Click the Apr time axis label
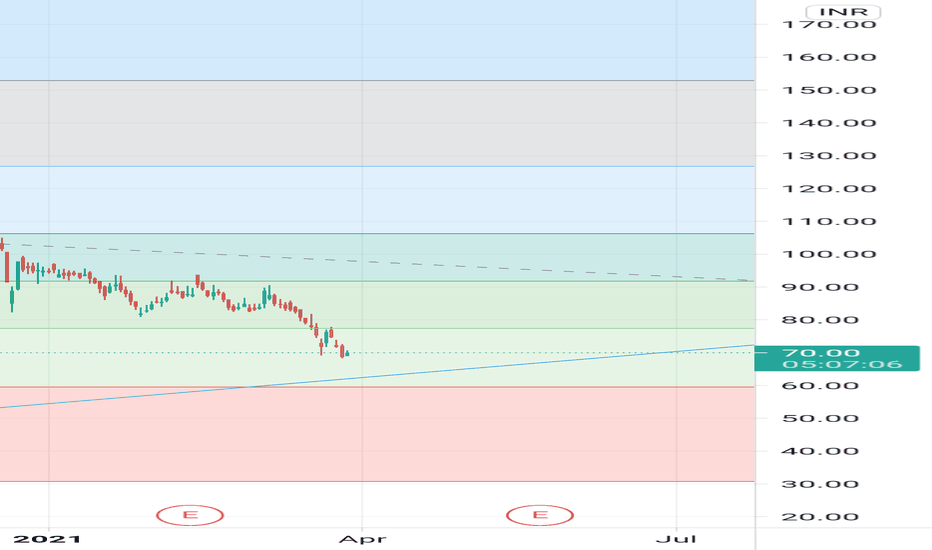932x550 pixels. pos(363,539)
